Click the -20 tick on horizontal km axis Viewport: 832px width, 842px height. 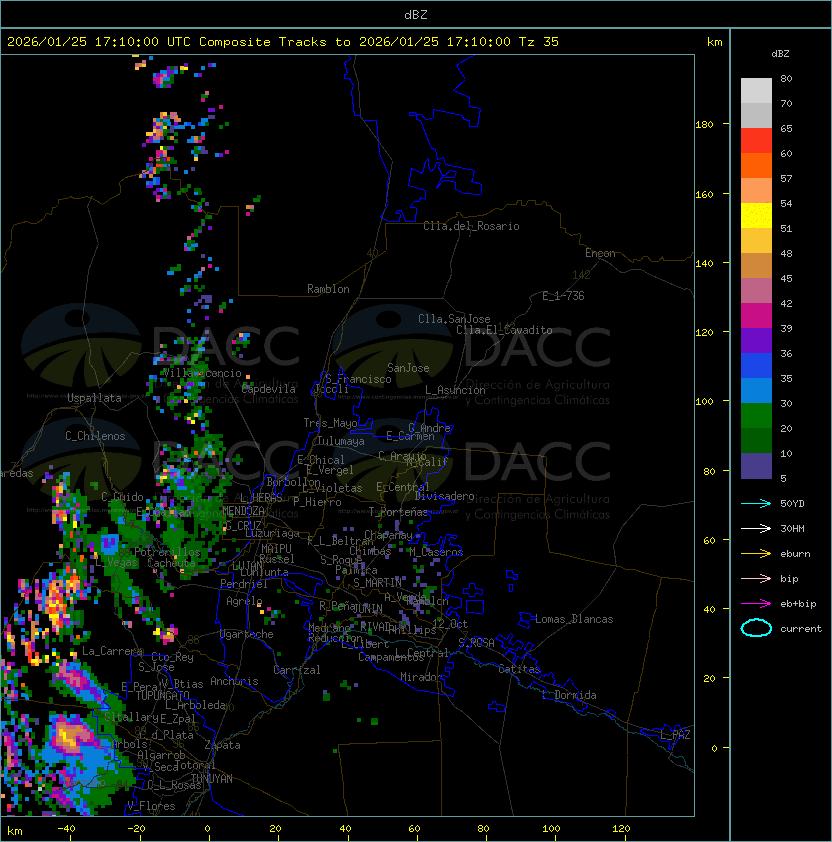[x=136, y=829]
